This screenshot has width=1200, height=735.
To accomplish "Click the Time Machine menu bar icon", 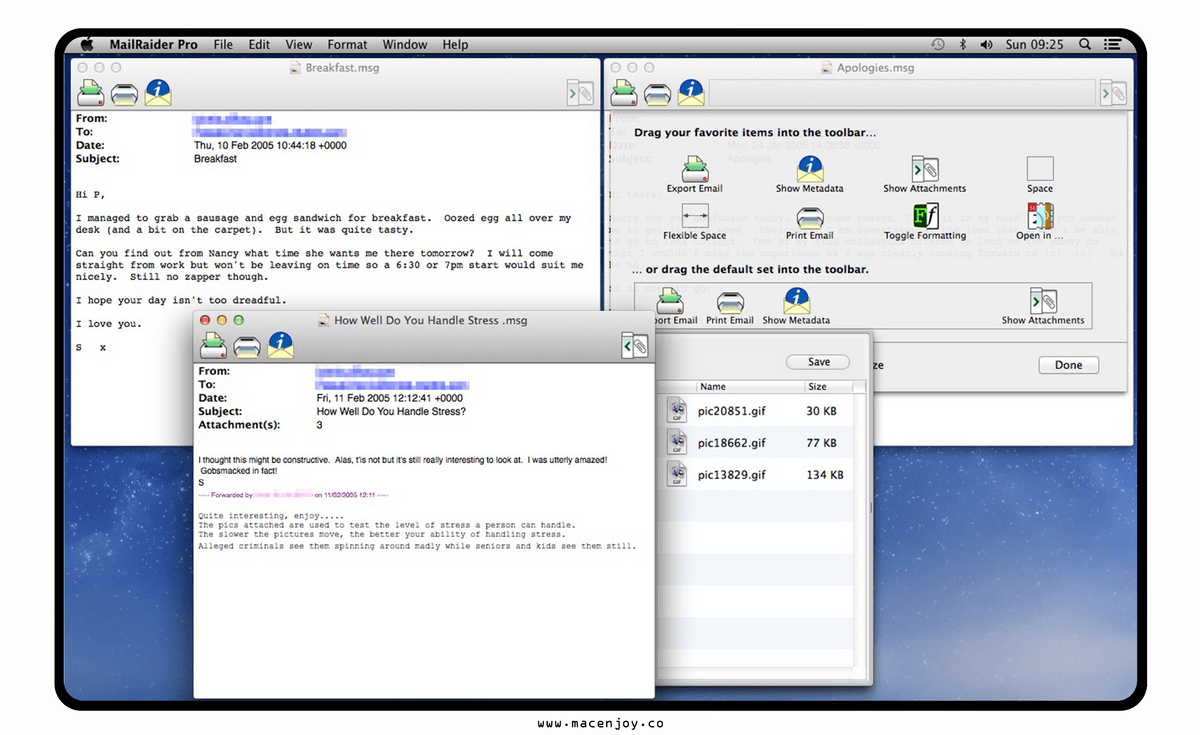I will [x=938, y=44].
